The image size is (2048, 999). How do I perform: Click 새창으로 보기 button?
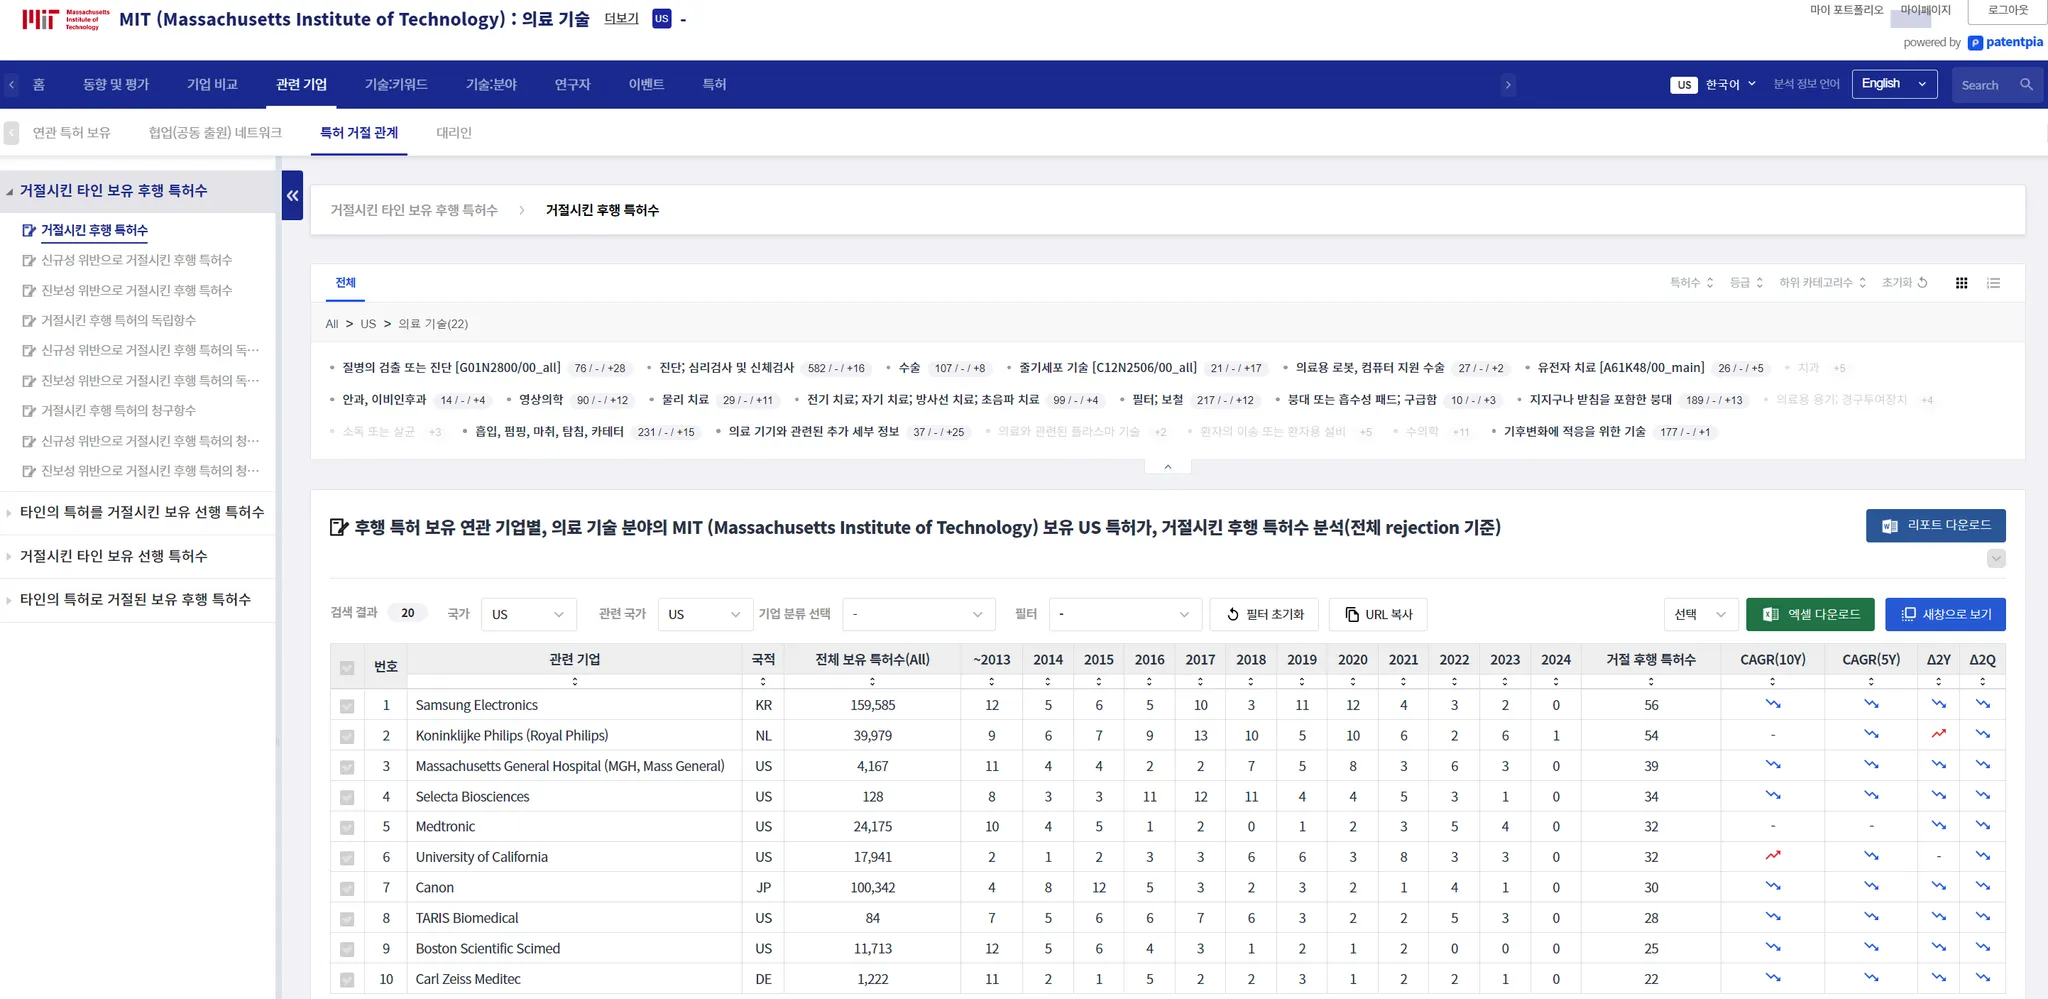pyautogui.click(x=1945, y=614)
